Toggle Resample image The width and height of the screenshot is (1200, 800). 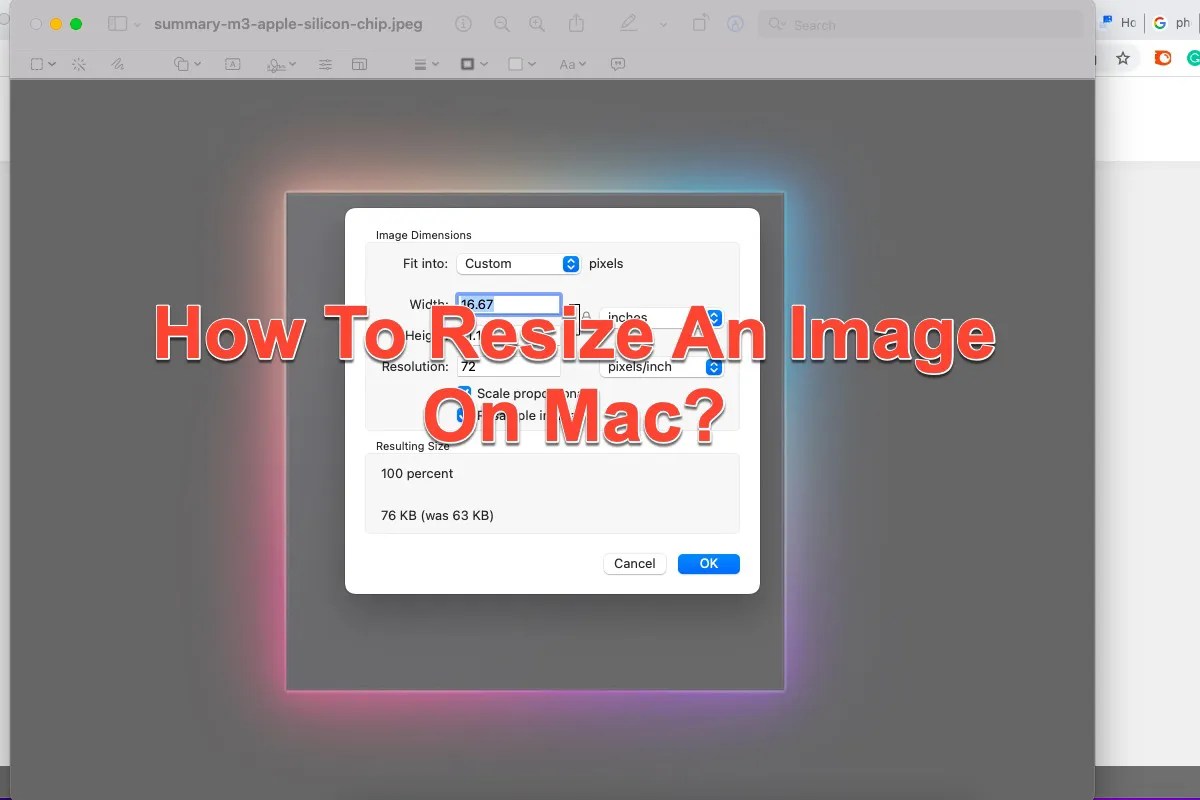(x=463, y=415)
